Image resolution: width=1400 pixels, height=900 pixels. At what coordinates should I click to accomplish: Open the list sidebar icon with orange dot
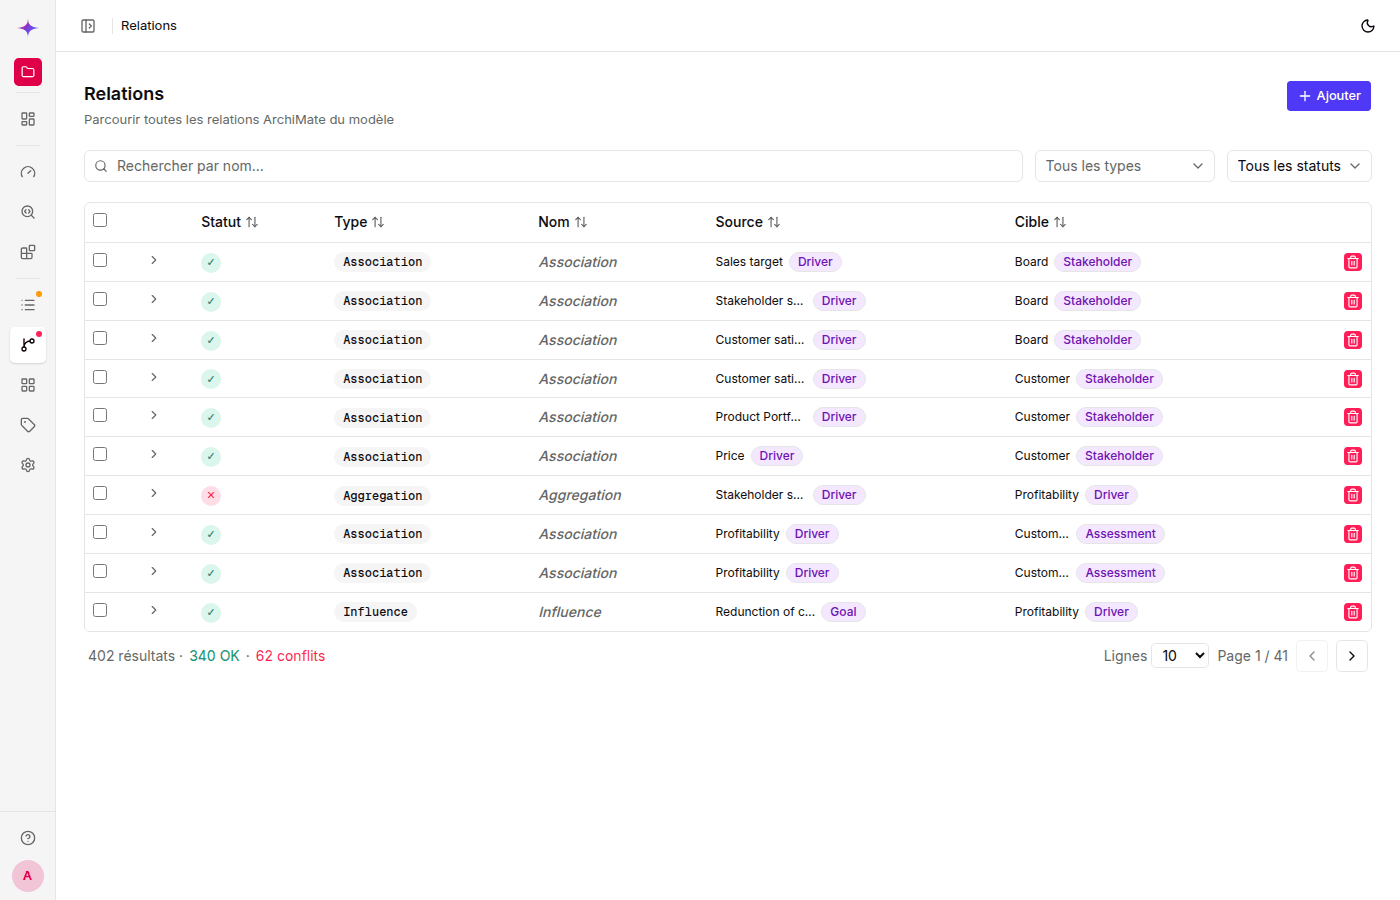point(28,304)
